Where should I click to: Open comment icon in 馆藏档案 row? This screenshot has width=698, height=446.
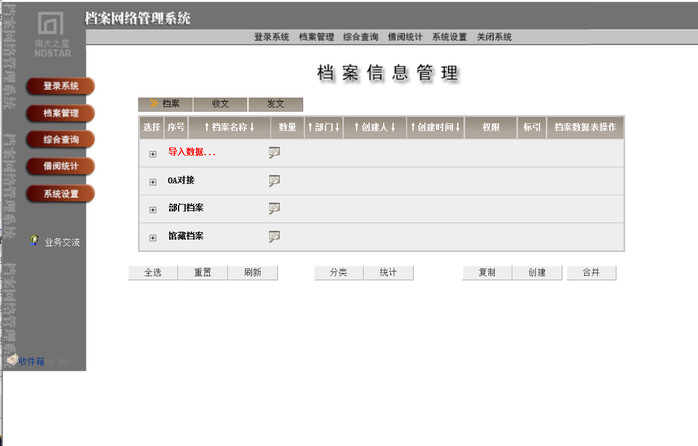click(274, 236)
